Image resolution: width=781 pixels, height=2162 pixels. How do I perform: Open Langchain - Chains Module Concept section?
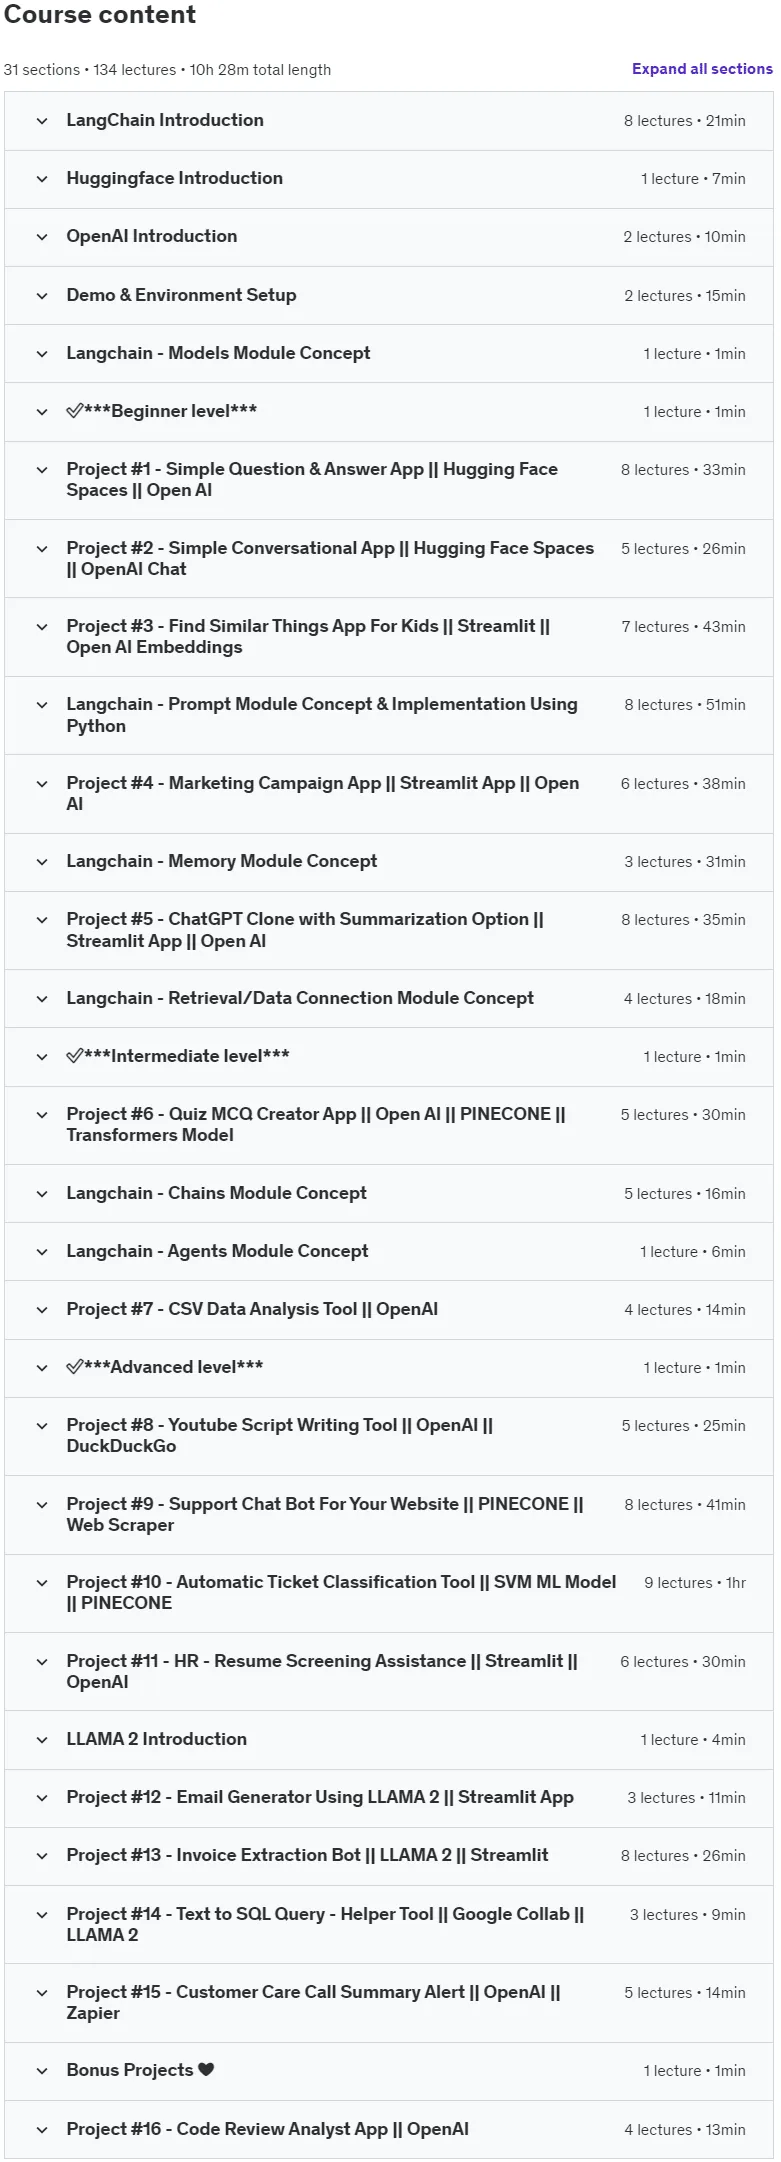click(388, 1194)
